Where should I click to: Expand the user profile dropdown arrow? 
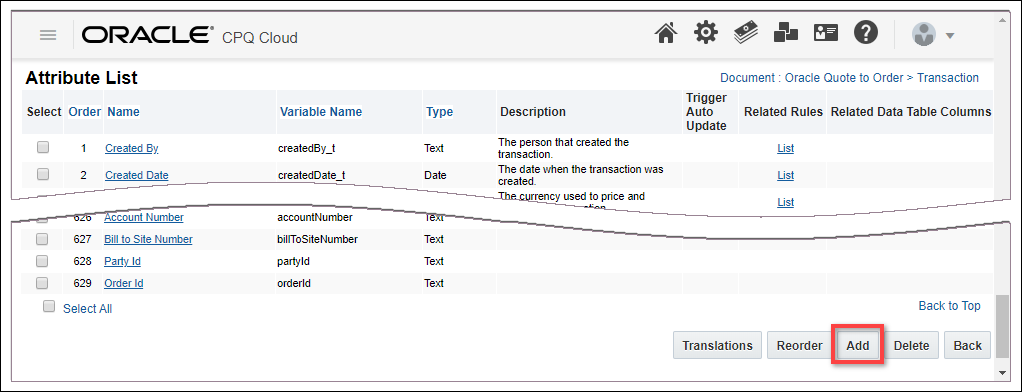tap(950, 35)
